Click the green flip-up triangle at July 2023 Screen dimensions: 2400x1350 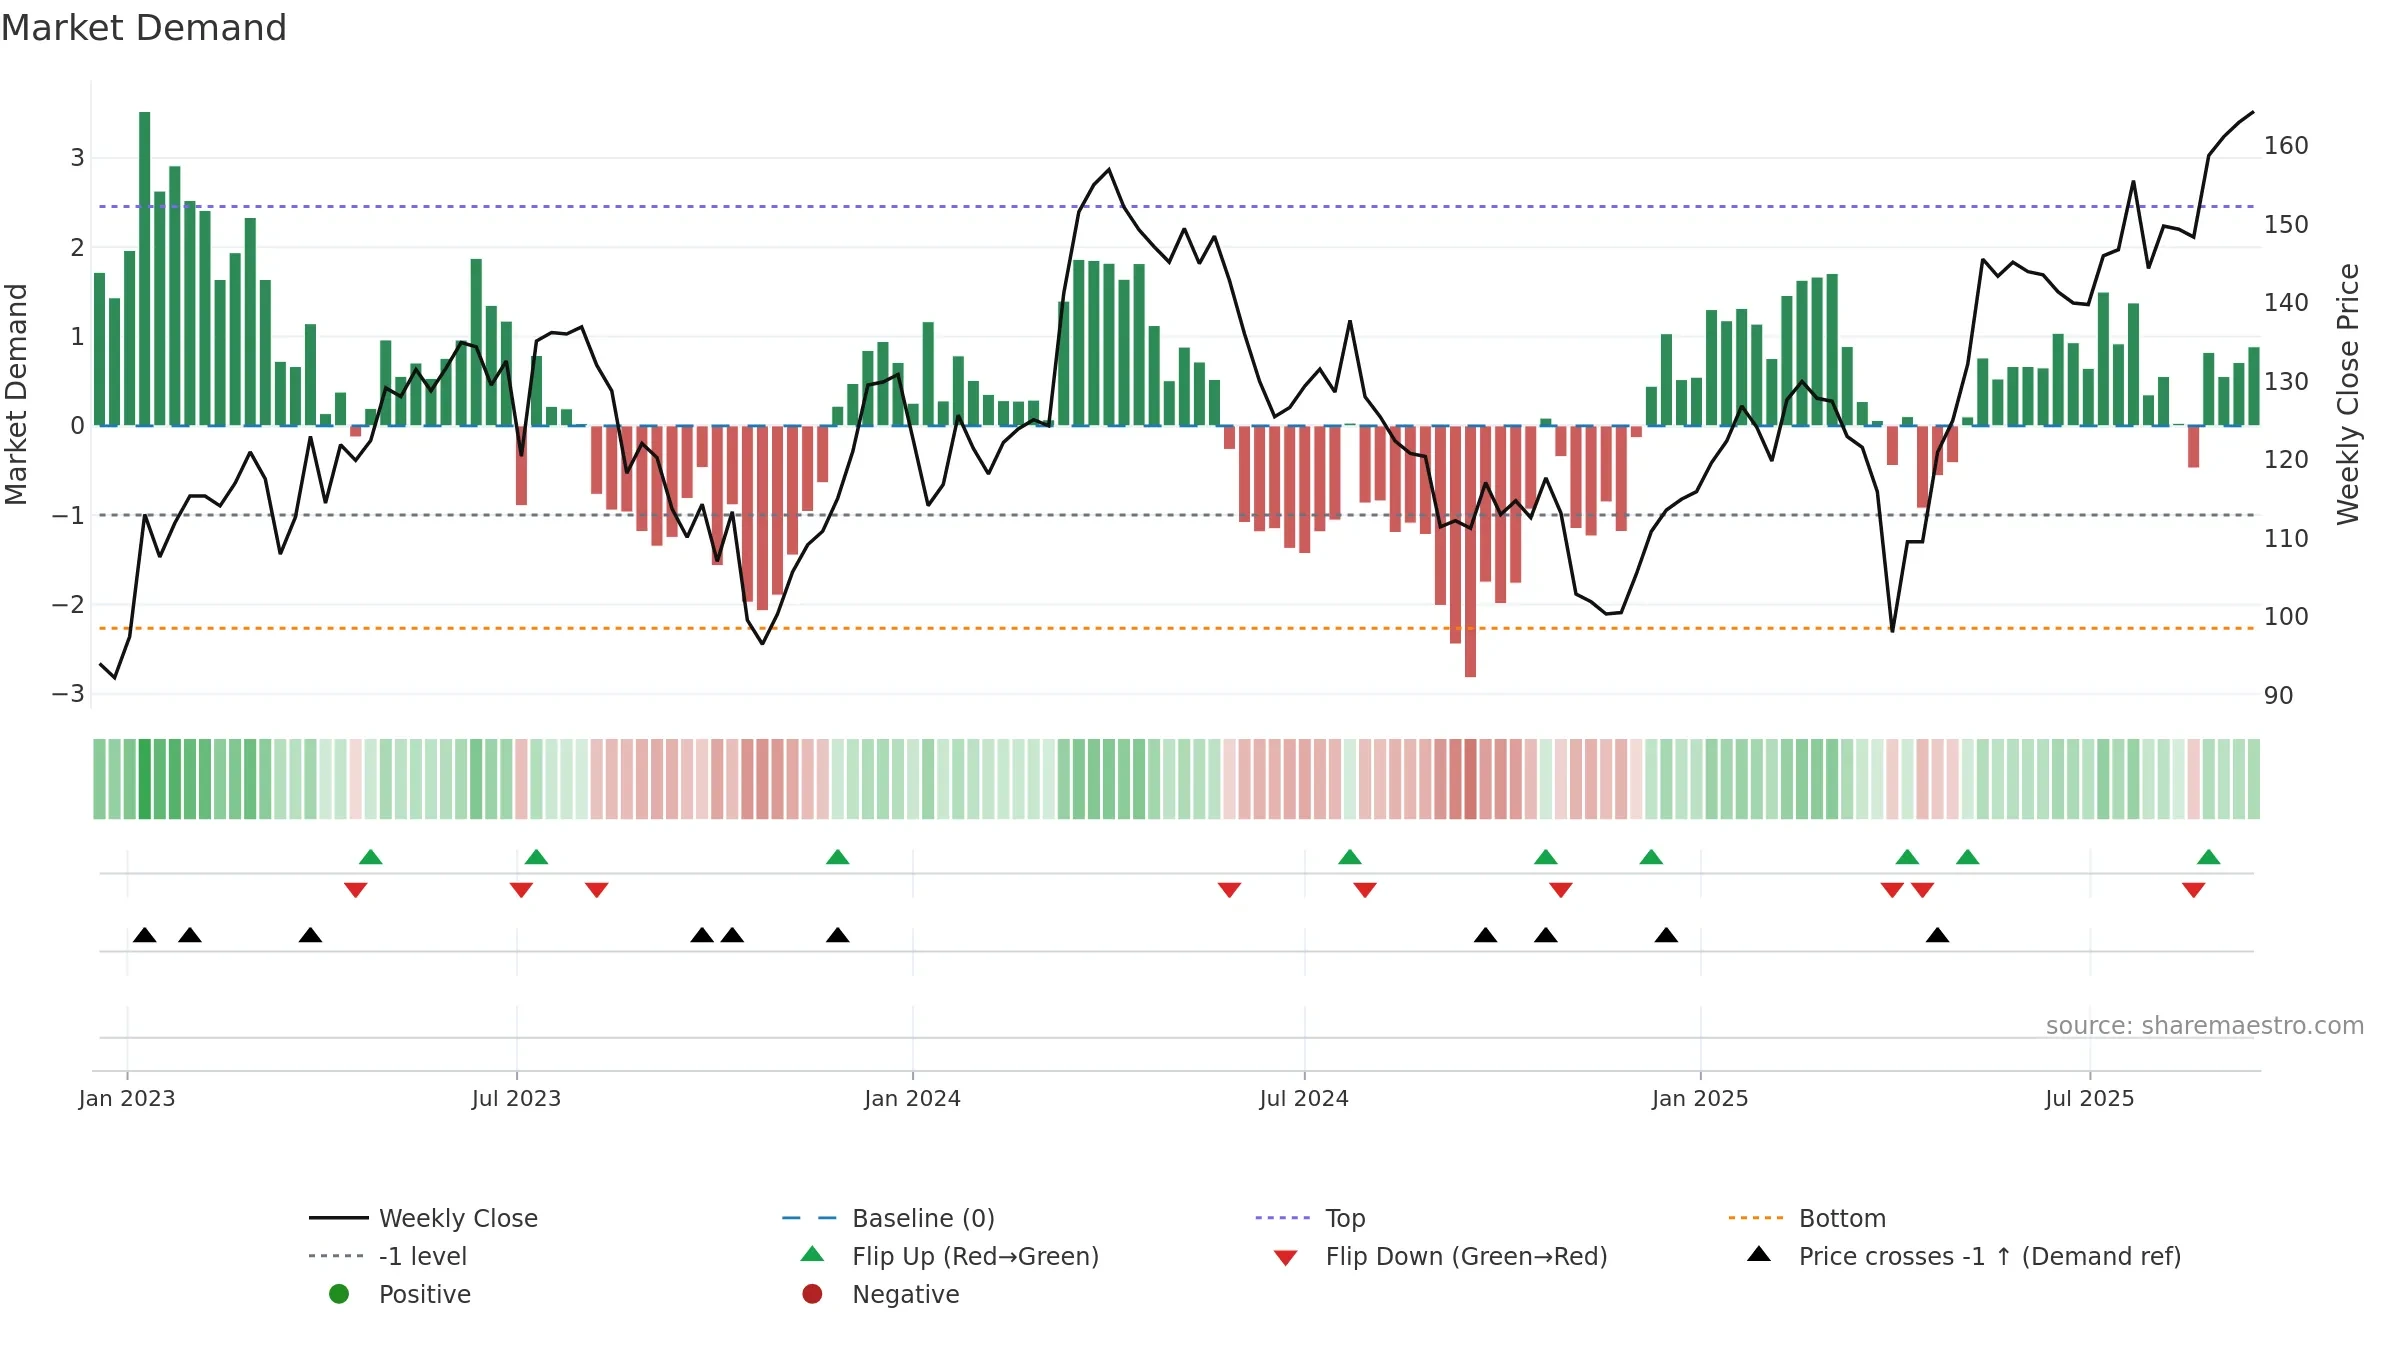click(536, 857)
